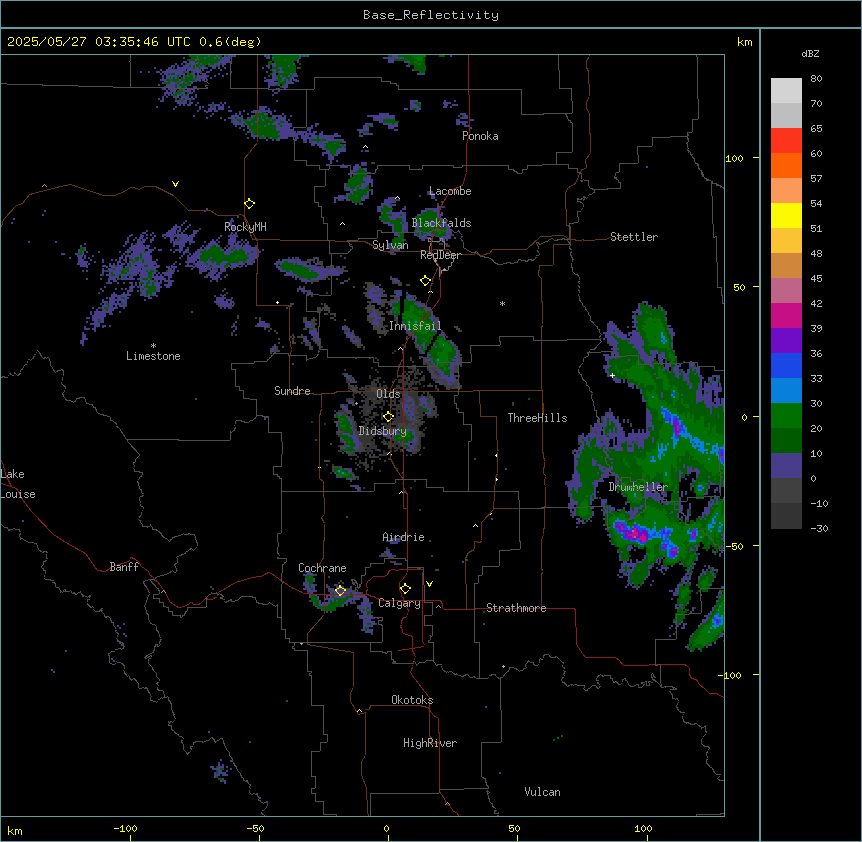Click the Cochrane town label
This screenshot has width=862, height=842.
point(322,568)
